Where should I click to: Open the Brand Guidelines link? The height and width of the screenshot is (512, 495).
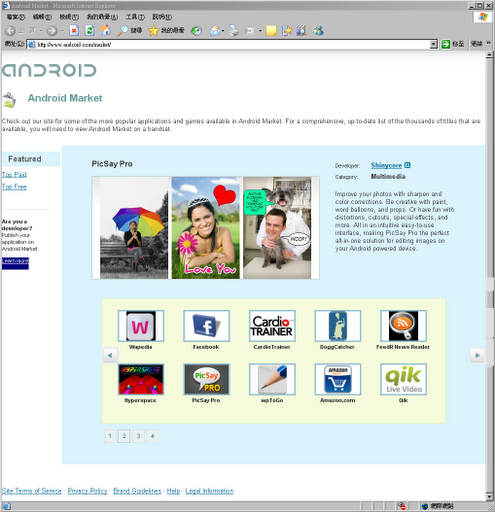pos(137,491)
